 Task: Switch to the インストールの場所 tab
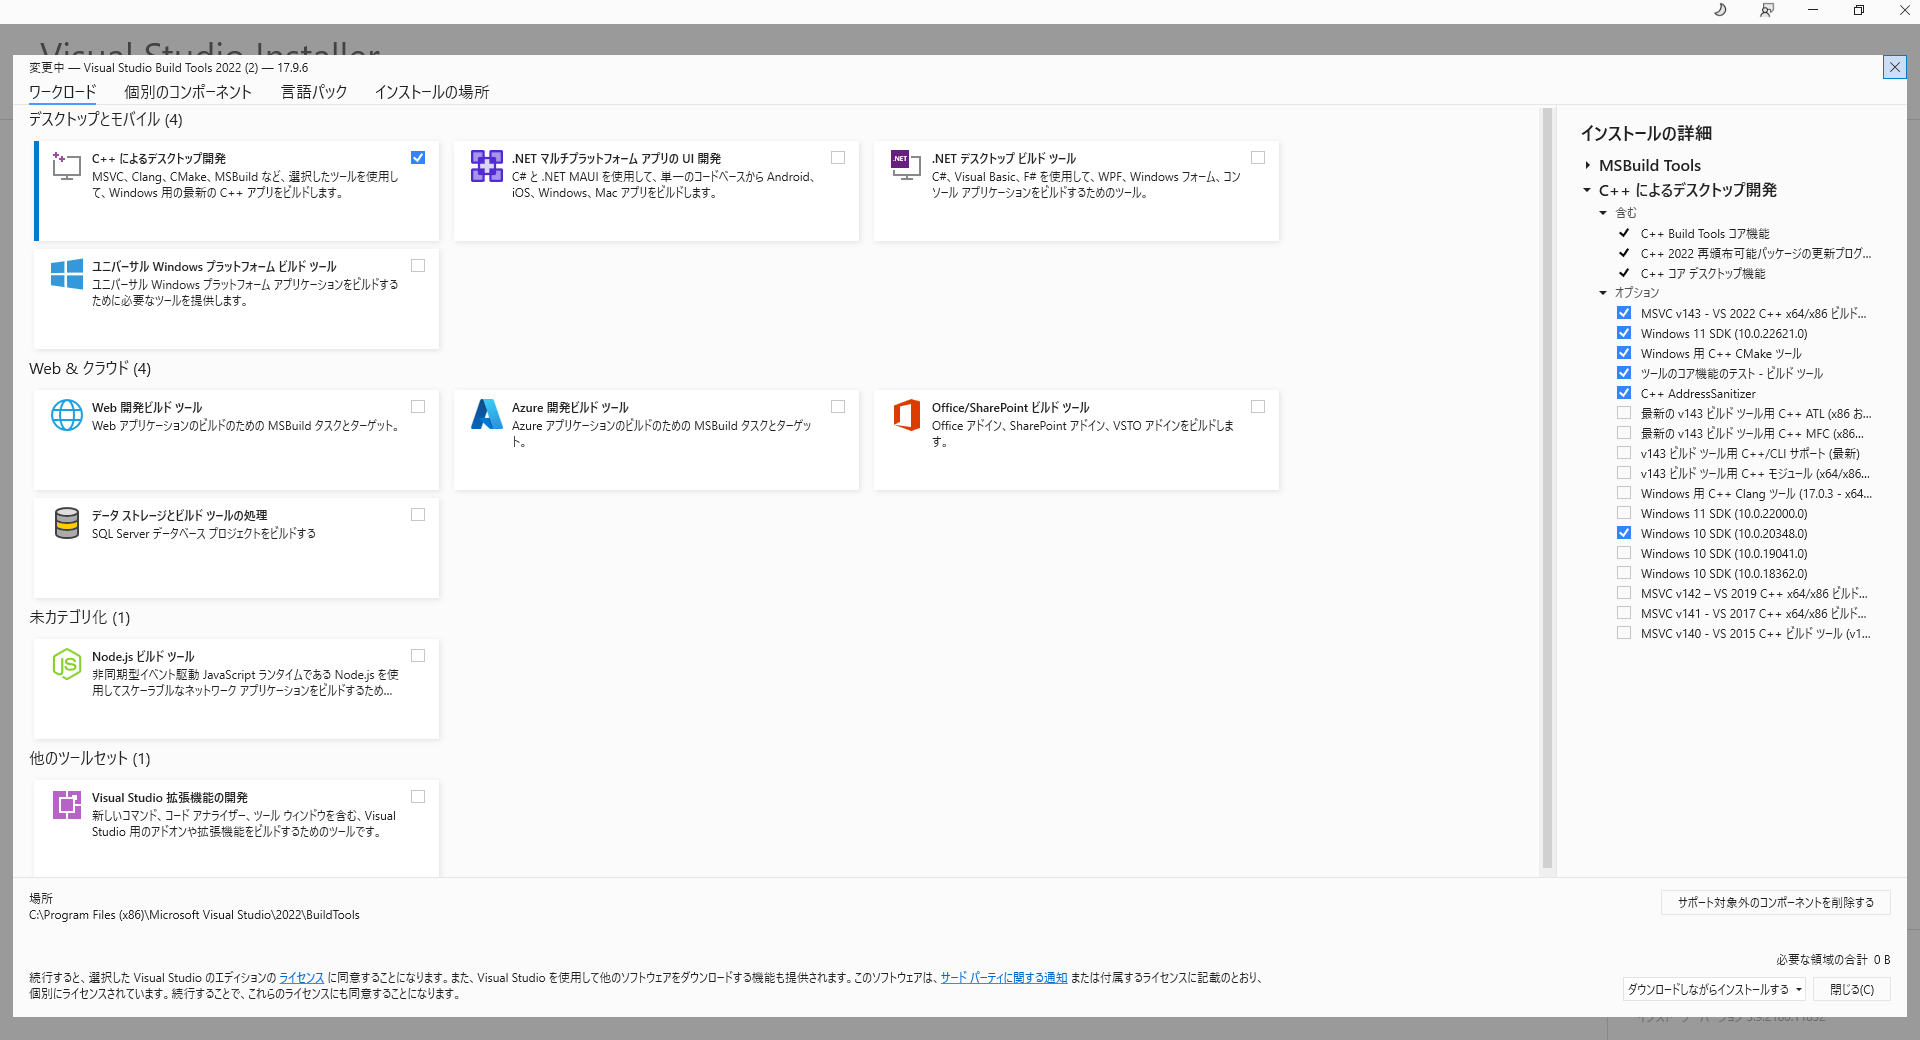432,92
